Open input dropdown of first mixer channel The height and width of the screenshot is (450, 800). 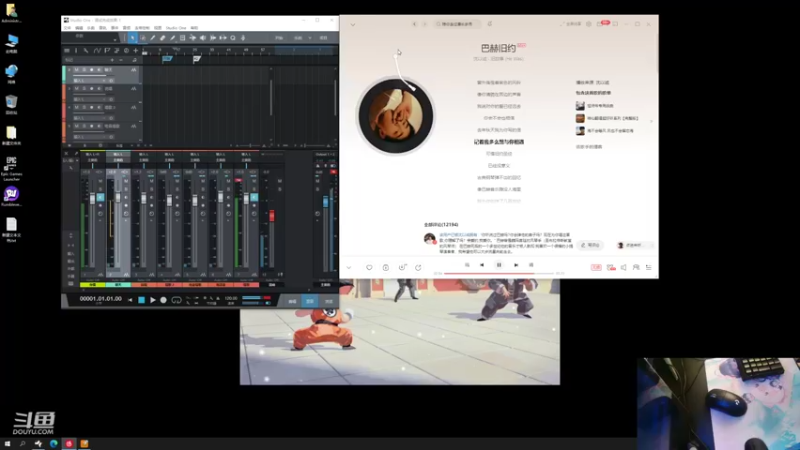[x=92, y=154]
